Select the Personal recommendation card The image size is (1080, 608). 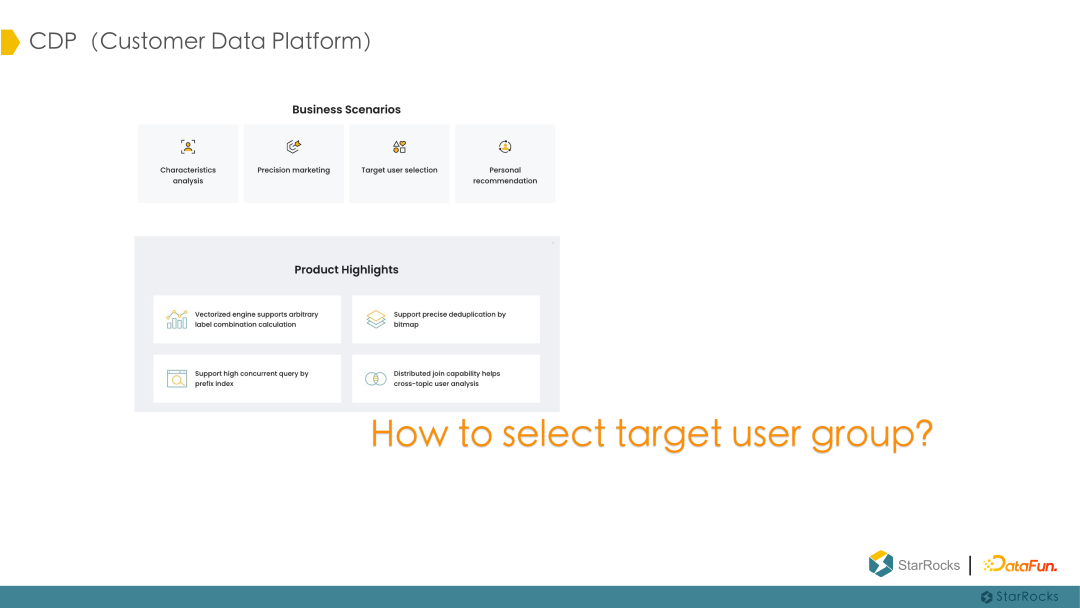505,163
